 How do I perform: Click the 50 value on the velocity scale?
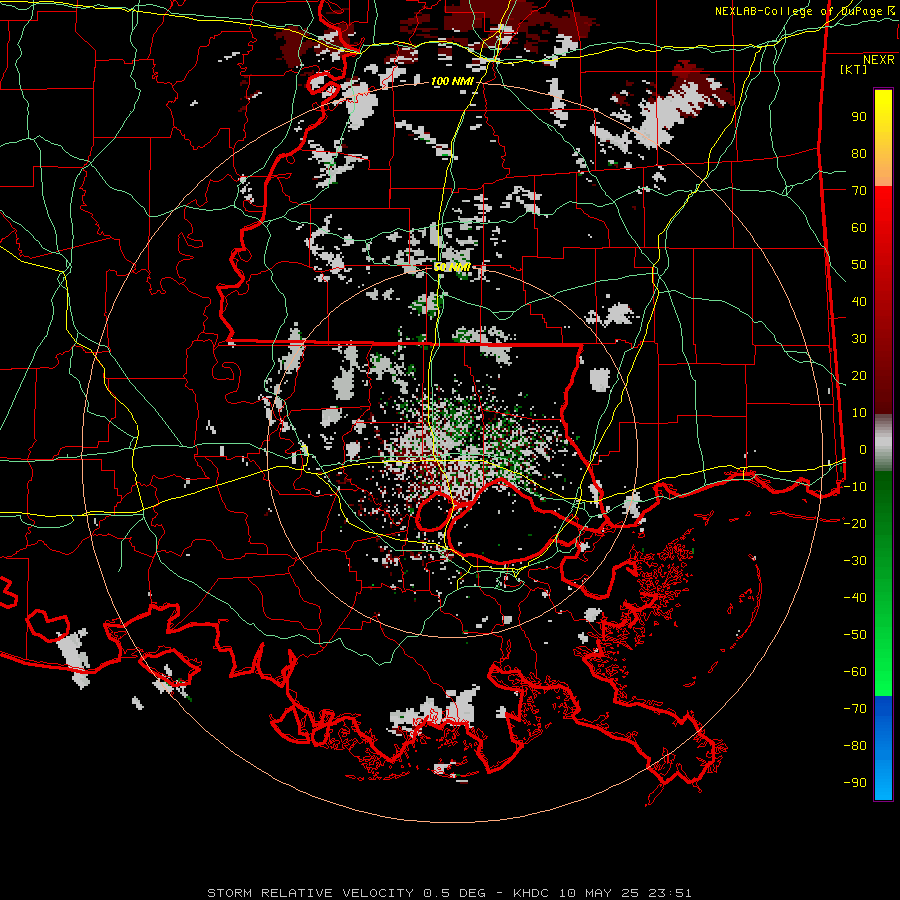859,265
